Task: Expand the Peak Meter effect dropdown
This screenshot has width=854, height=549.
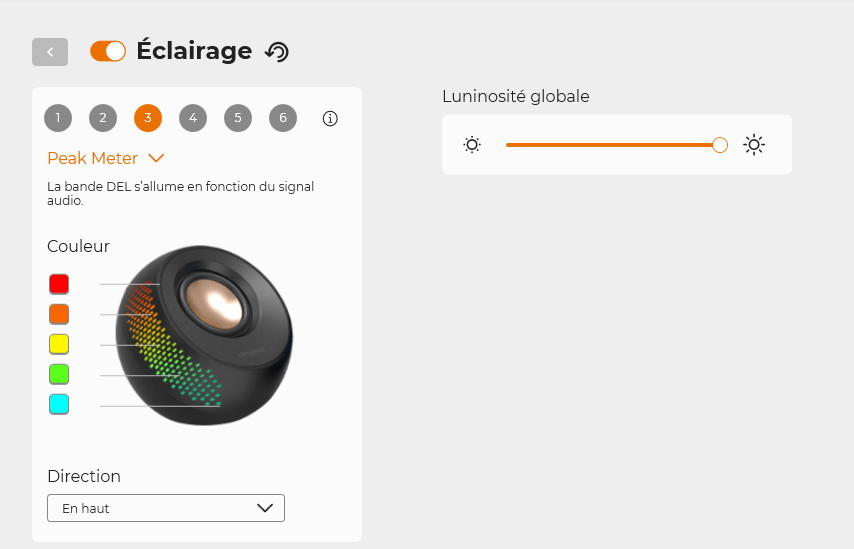Action: [93, 158]
